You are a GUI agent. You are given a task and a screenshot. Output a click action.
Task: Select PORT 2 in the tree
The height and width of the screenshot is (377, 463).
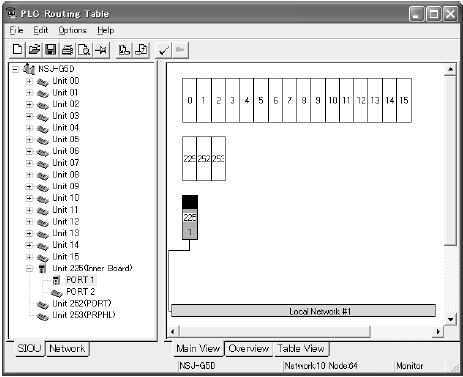tap(81, 292)
